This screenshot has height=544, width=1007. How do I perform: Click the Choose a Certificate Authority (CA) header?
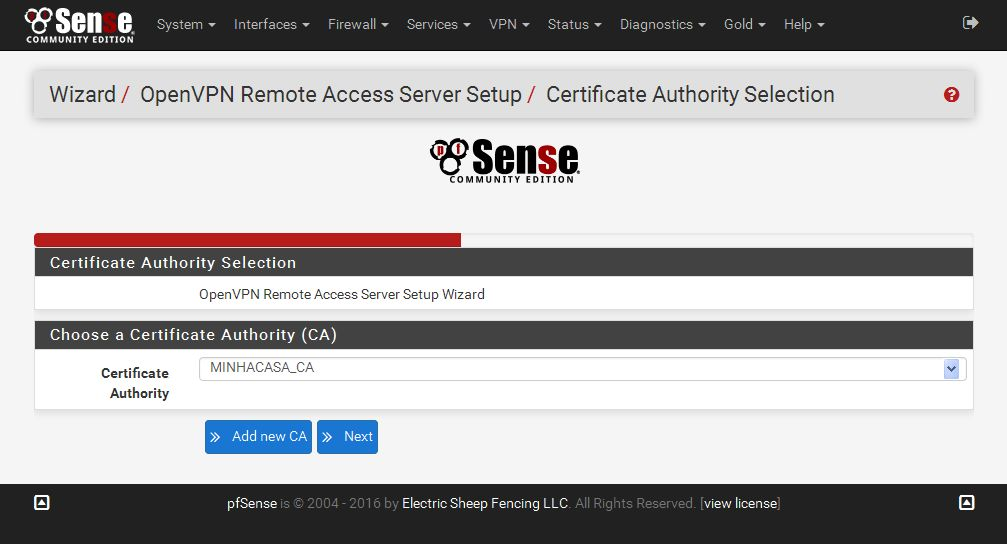(504, 335)
